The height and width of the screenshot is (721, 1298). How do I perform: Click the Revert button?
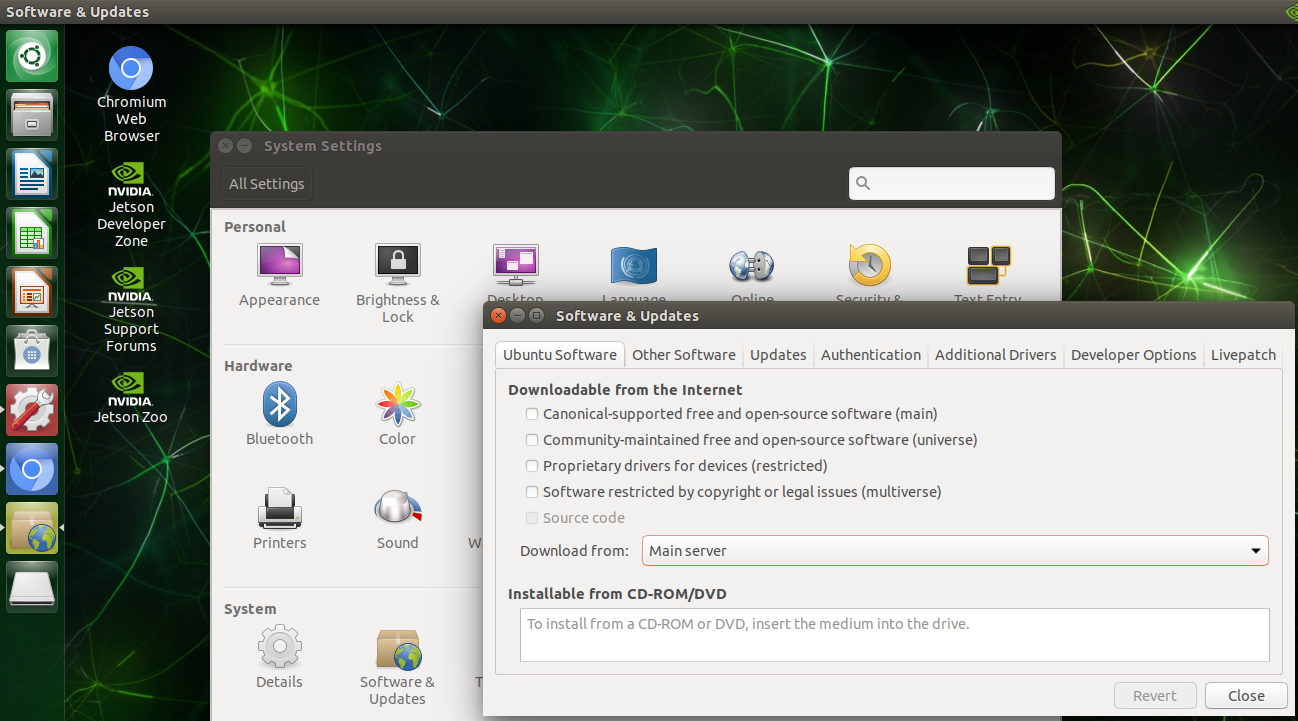coord(1155,696)
